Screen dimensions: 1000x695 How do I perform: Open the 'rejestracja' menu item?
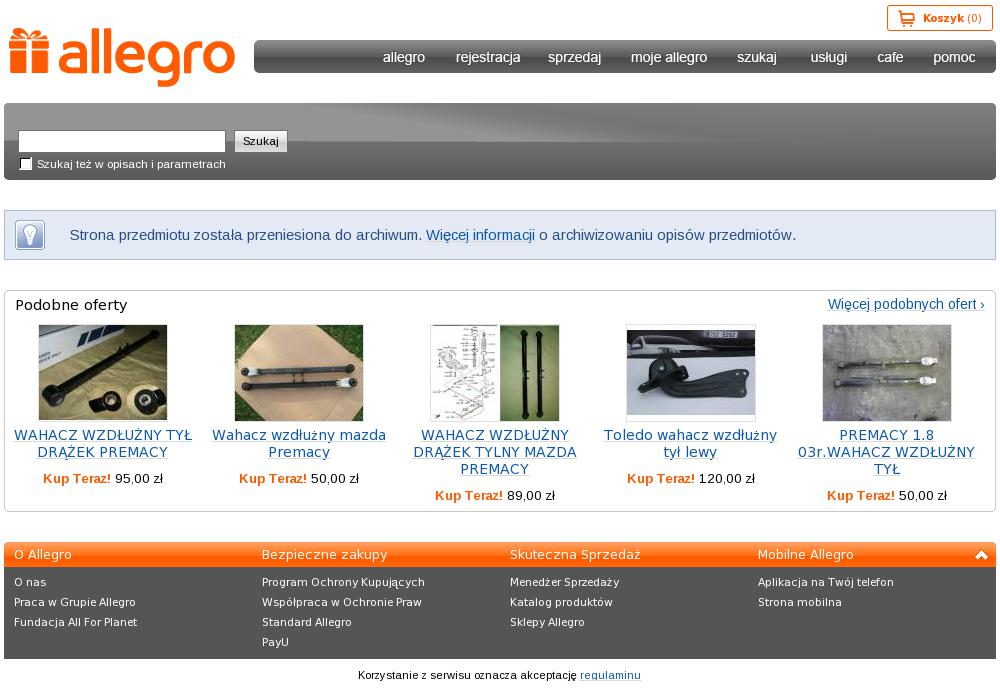click(488, 57)
